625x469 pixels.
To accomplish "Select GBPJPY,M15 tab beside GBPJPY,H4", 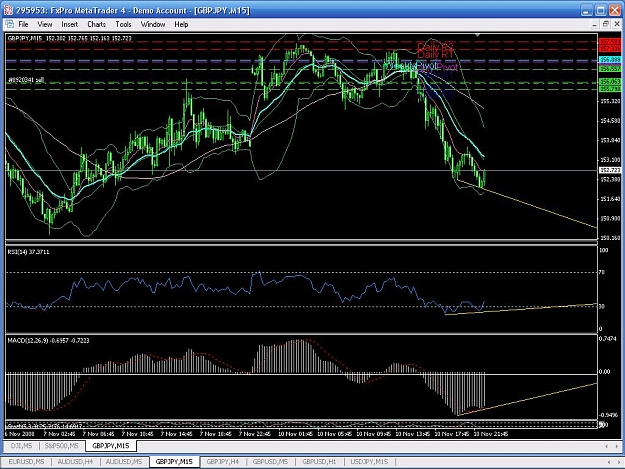I will pos(174,461).
